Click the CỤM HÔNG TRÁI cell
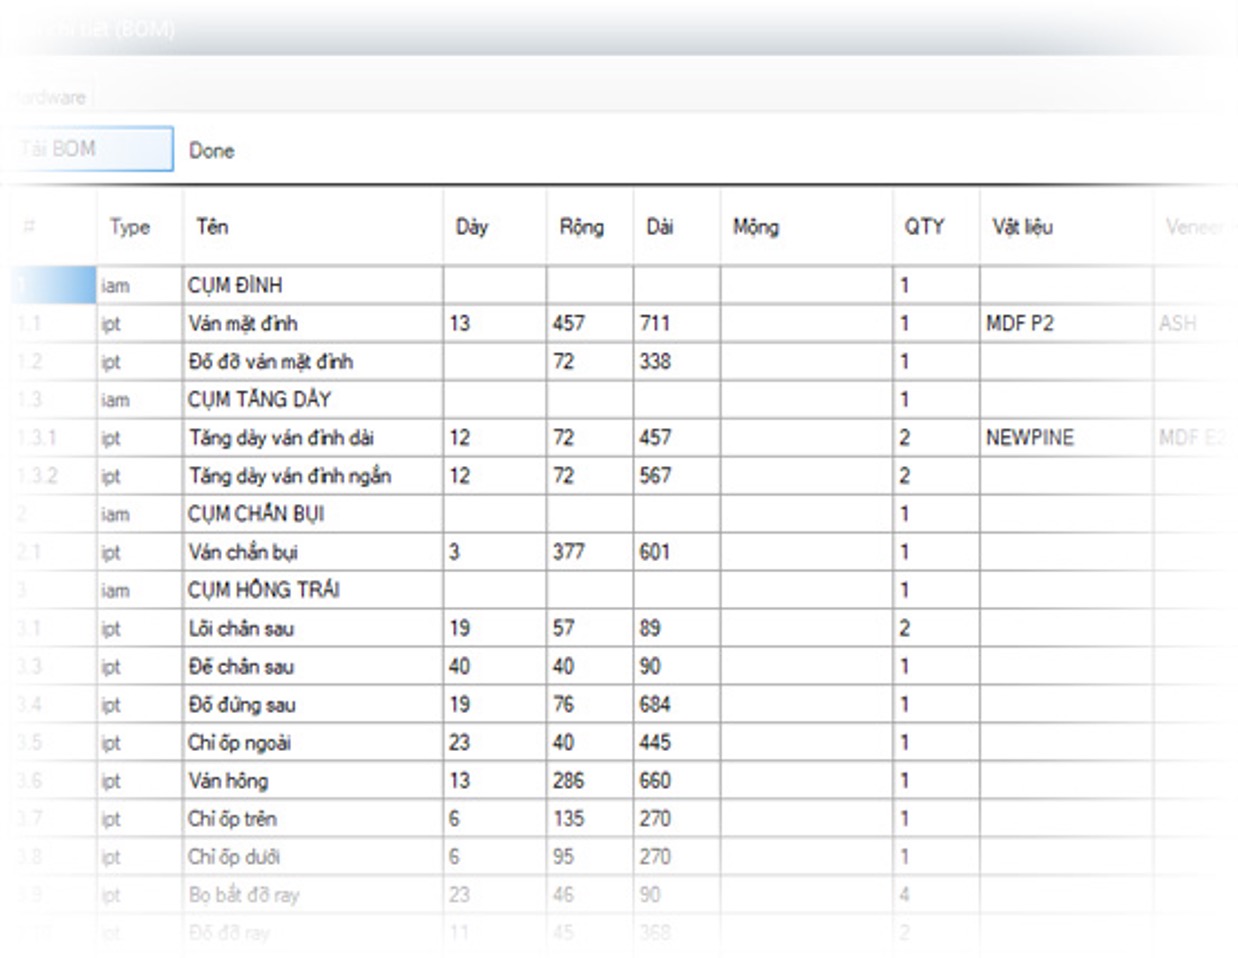 tap(313, 589)
